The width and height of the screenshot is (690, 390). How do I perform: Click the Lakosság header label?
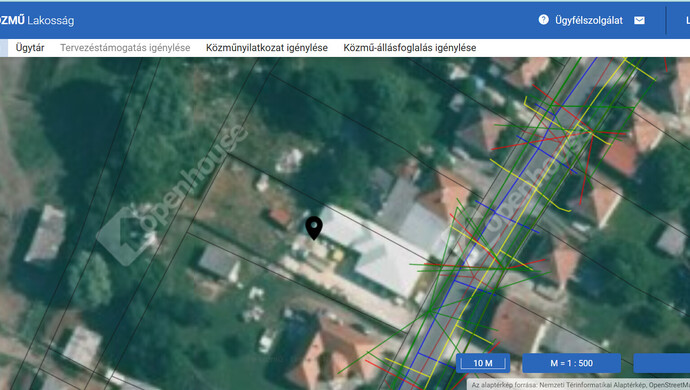pos(51,21)
